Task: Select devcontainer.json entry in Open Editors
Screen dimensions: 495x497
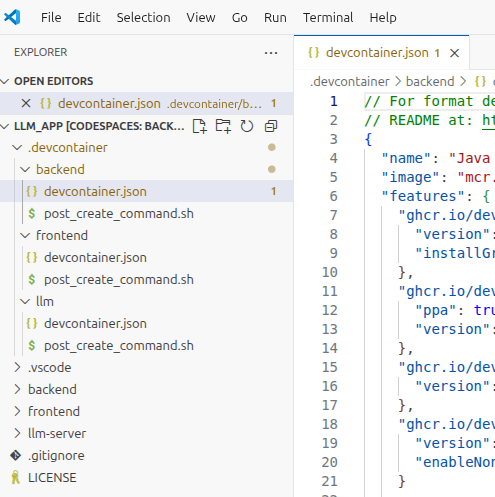Action: coord(147,103)
